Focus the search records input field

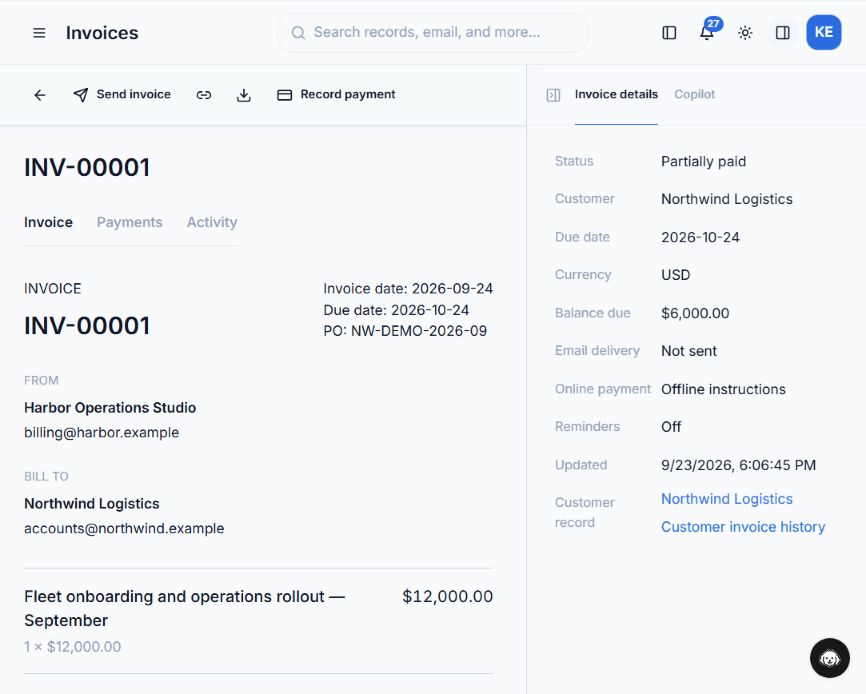click(432, 33)
